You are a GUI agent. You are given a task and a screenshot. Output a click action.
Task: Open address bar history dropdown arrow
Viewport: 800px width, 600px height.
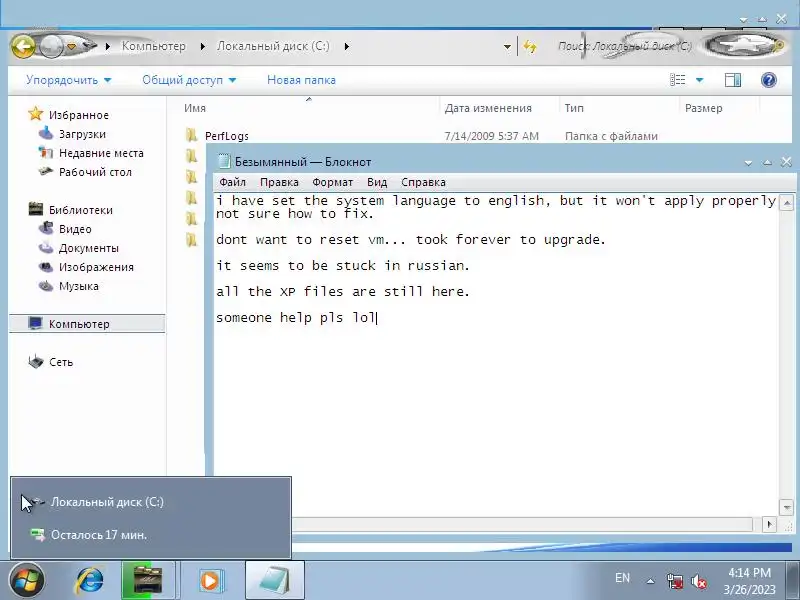[507, 47]
